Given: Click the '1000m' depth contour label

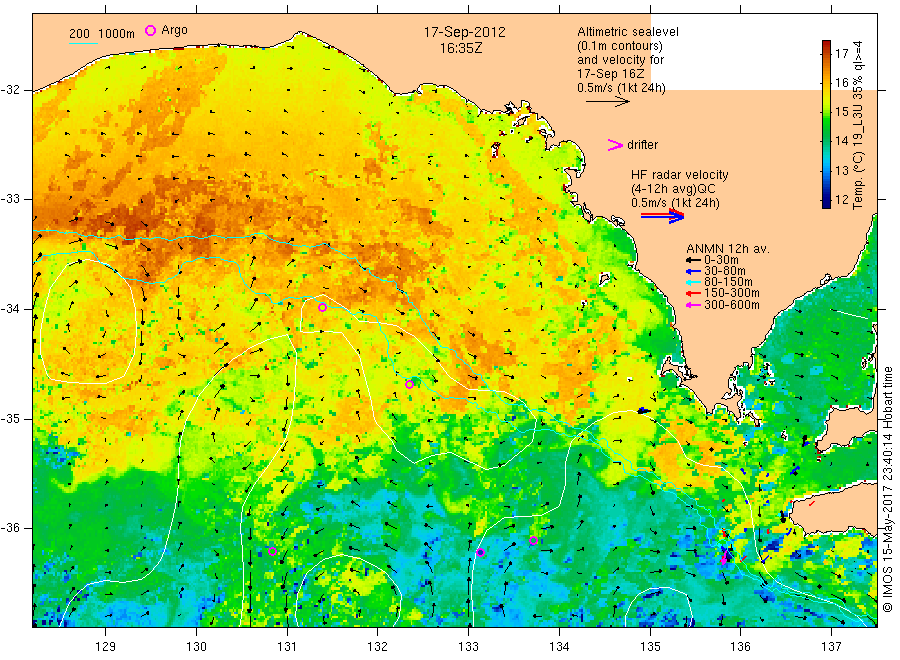Looking at the screenshot, I should click(x=117, y=34).
